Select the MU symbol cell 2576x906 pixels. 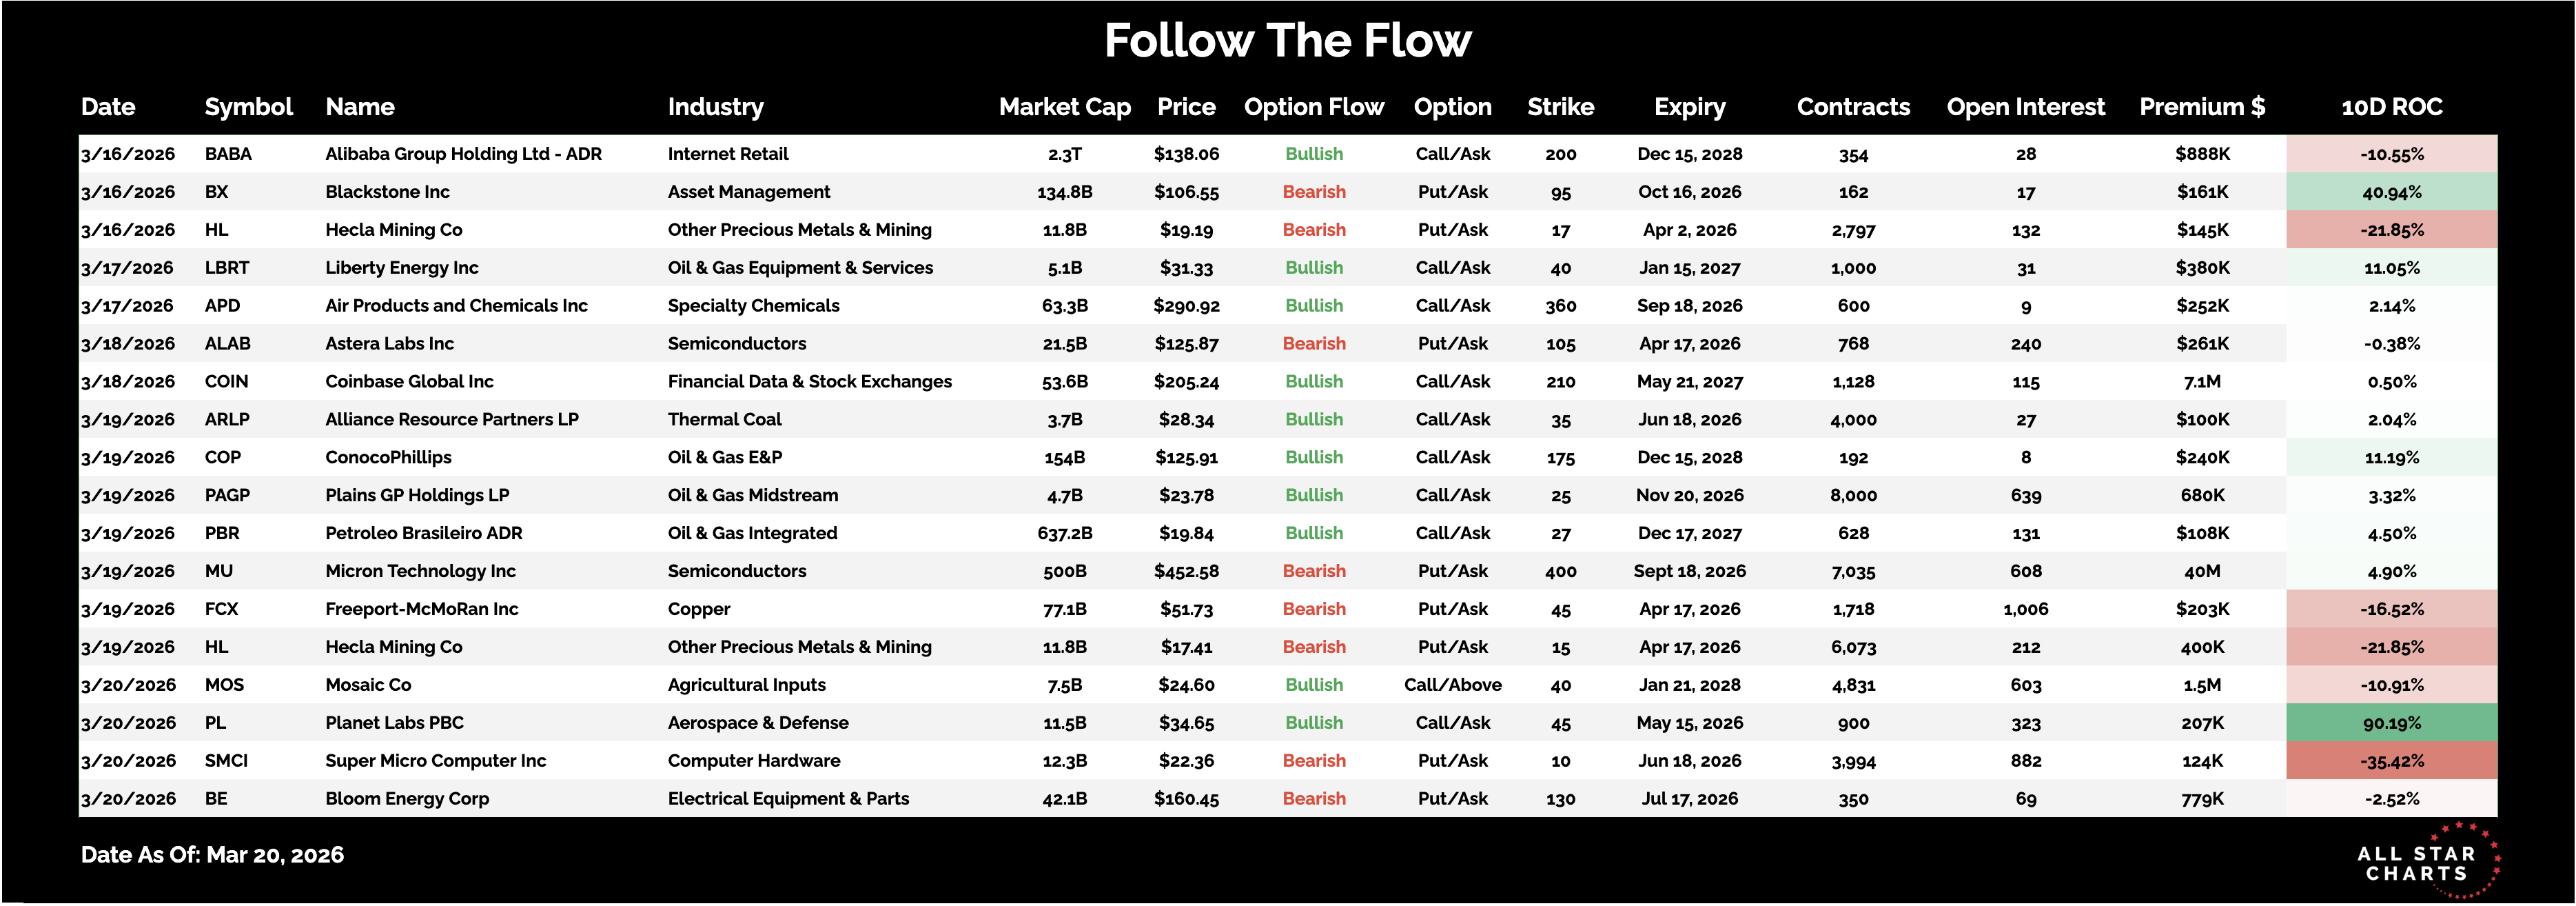click(x=219, y=571)
